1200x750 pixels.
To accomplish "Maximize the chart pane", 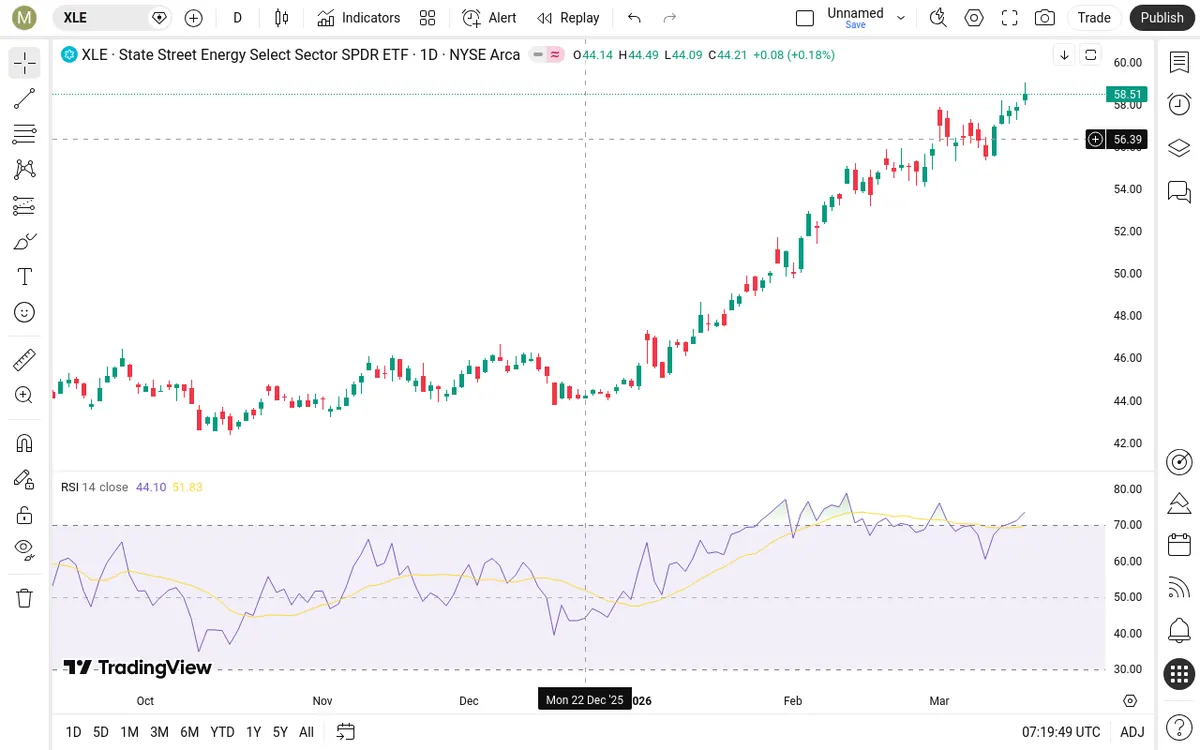I will (1091, 55).
